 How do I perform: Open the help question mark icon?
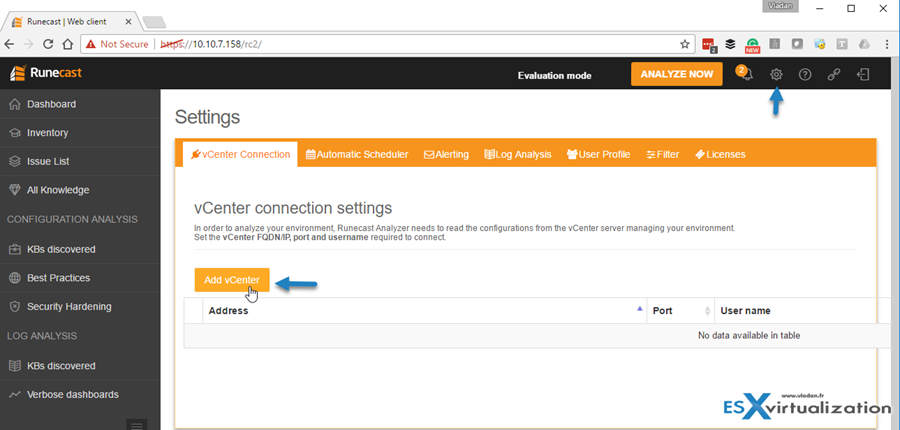805,74
